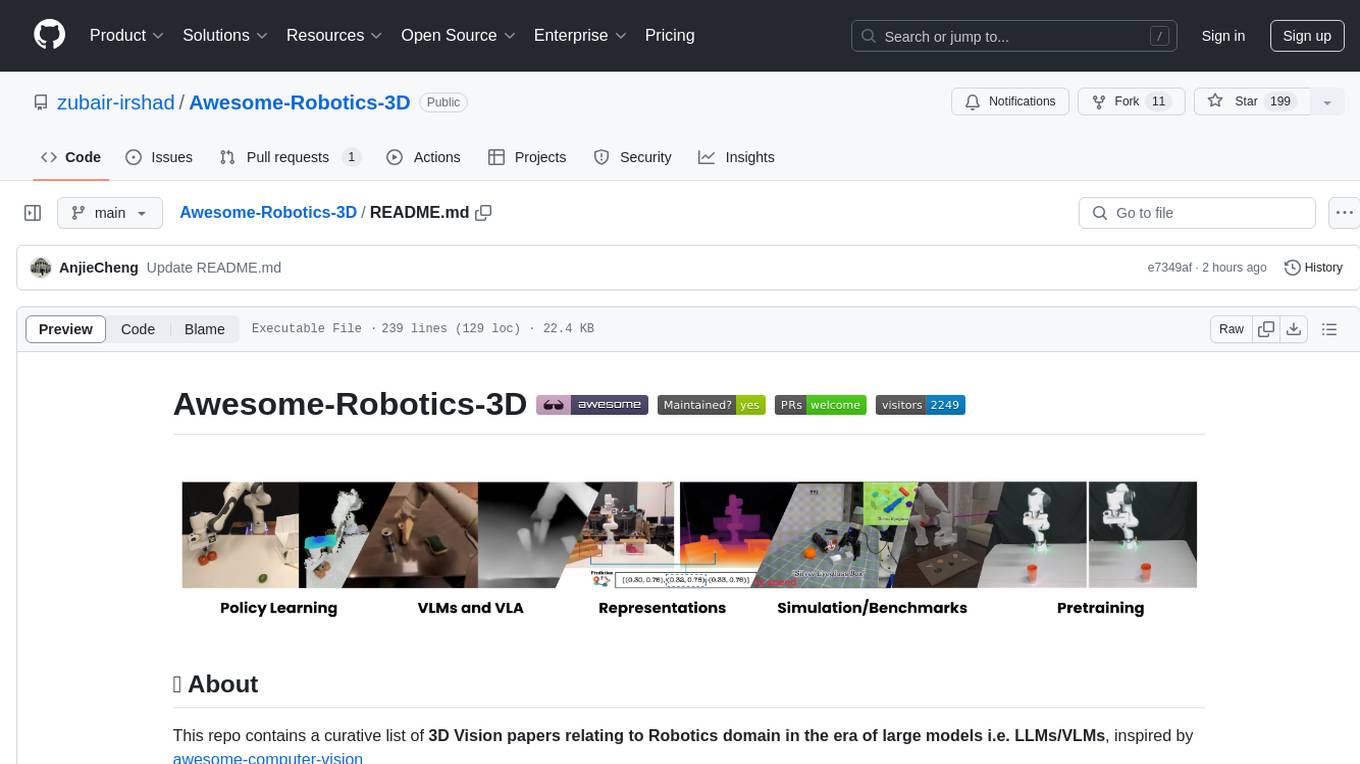Open AnjieCheng author link

(x=99, y=267)
